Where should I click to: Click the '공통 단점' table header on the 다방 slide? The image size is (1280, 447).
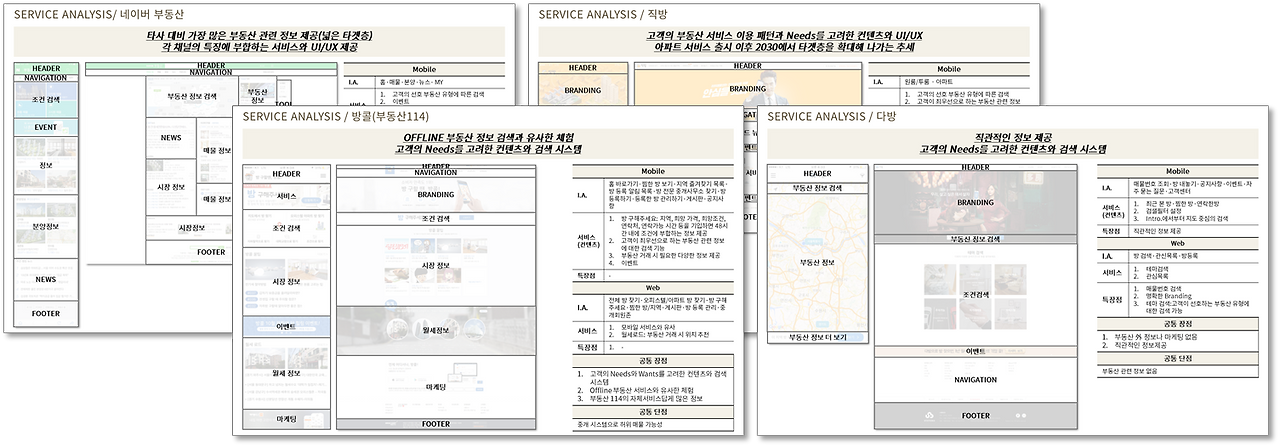1176,358
